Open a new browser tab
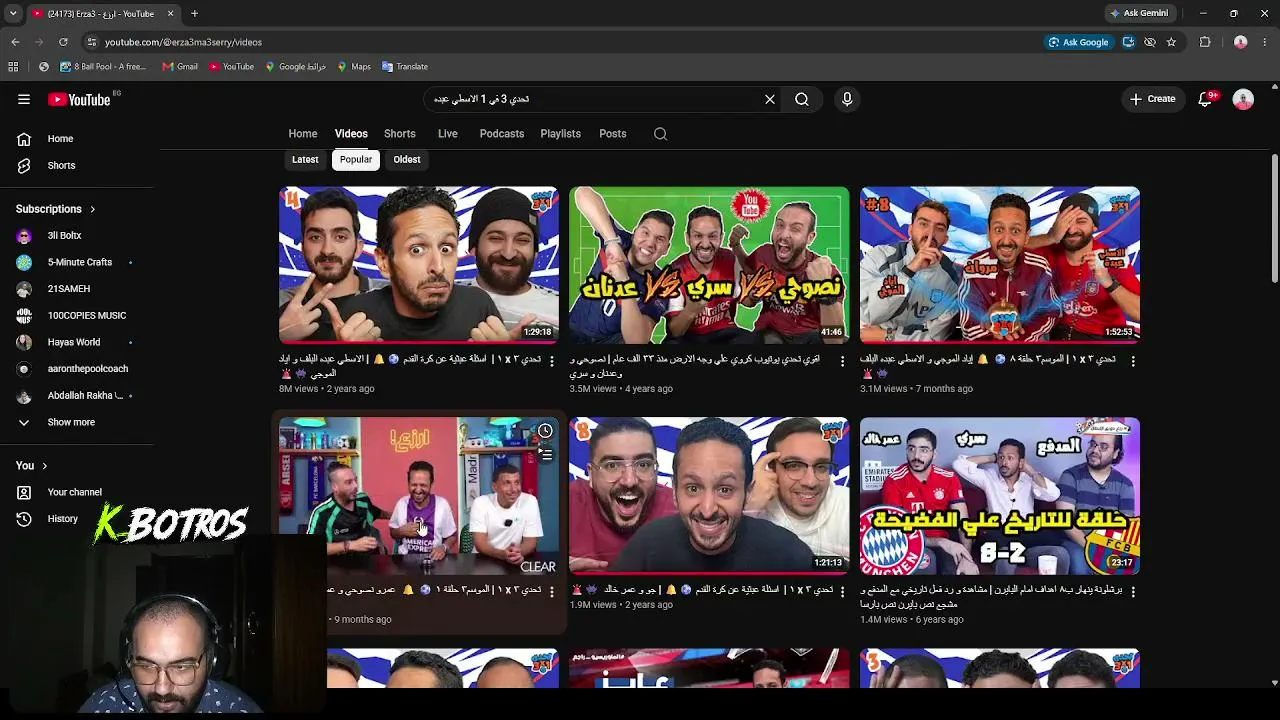This screenshot has height=720, width=1280. [195, 14]
